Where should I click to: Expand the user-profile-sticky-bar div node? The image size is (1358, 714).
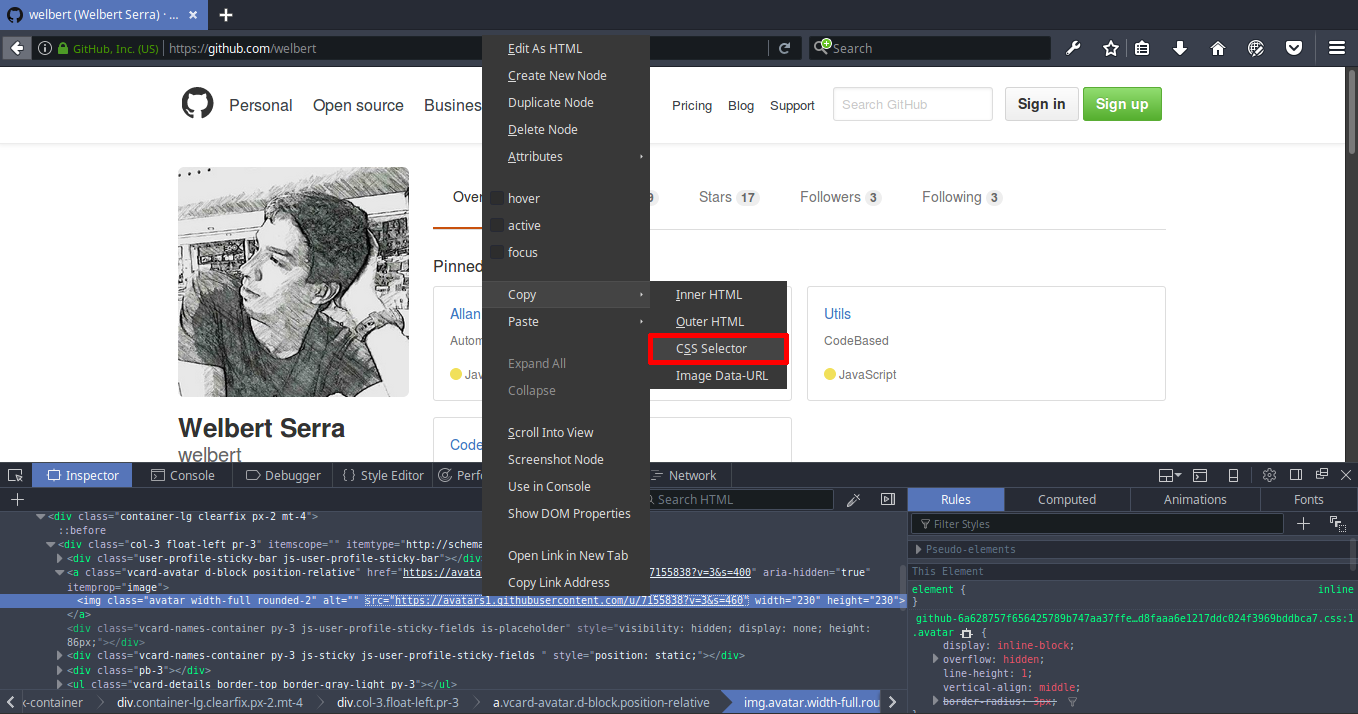[60, 558]
